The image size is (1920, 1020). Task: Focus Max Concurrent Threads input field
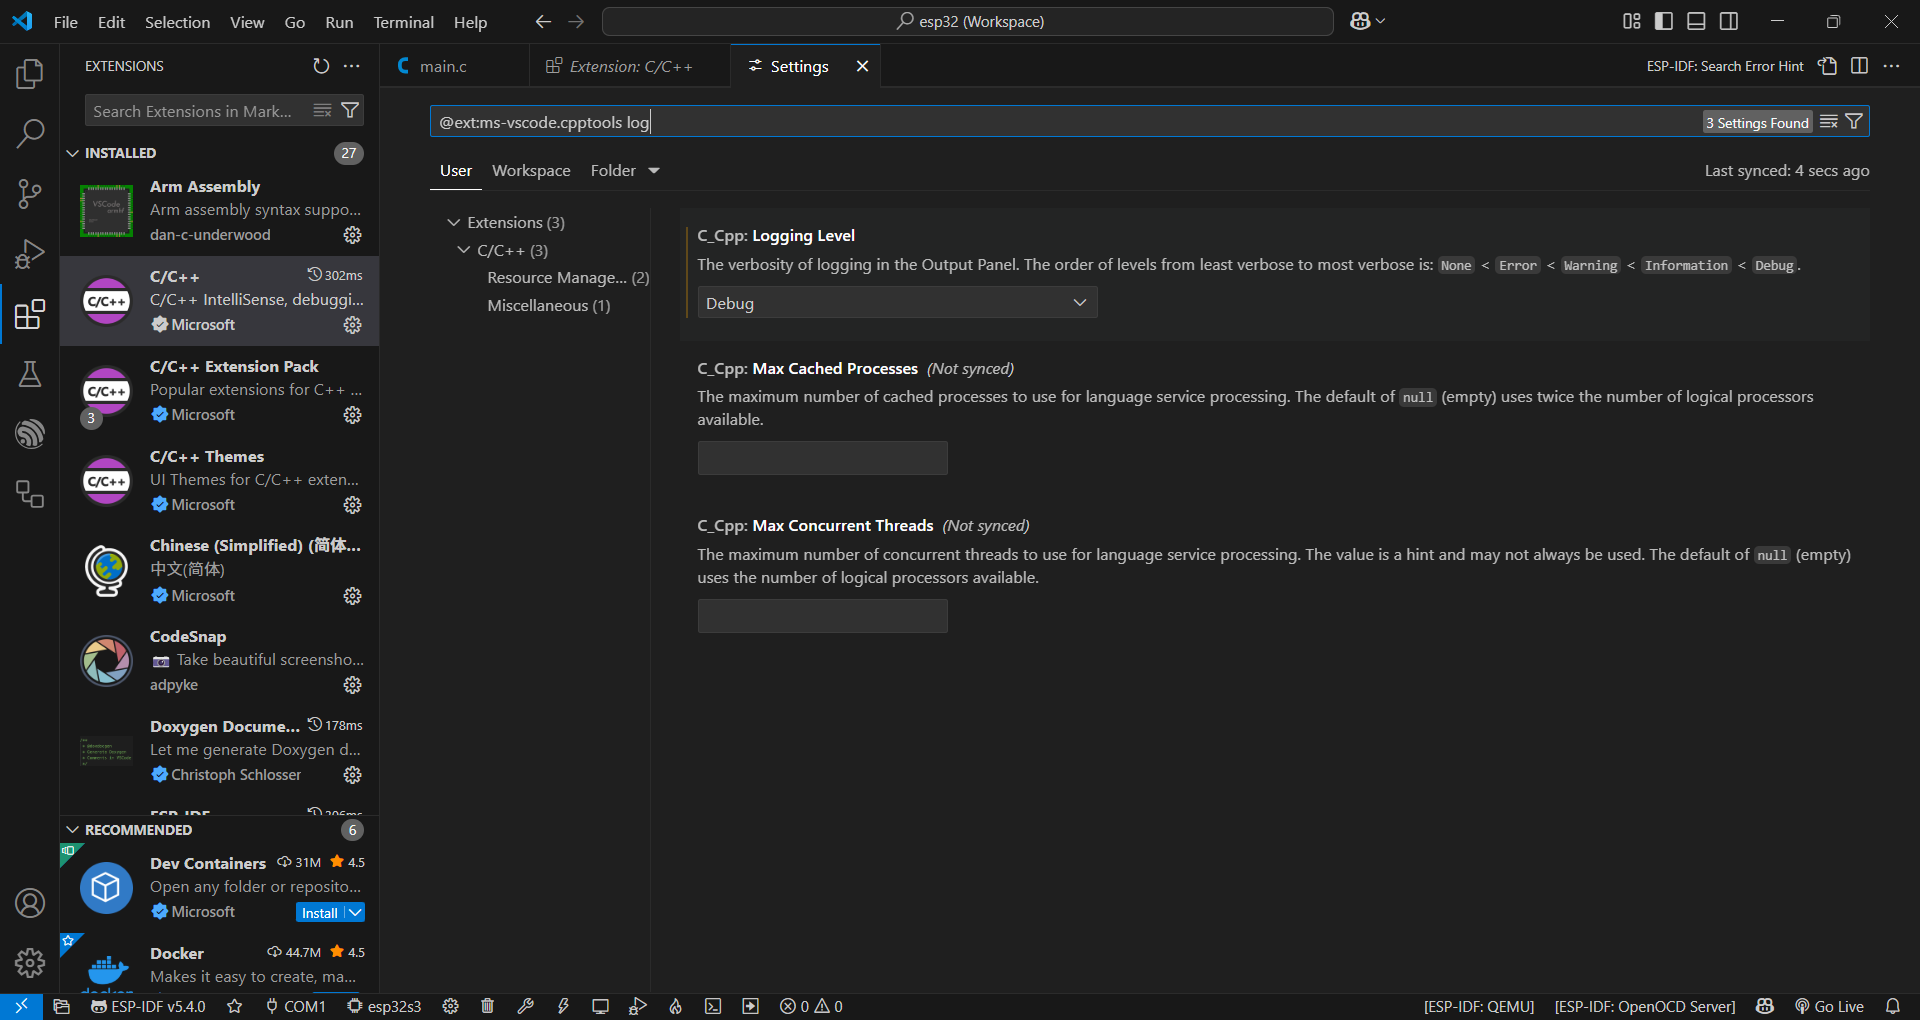pyautogui.click(x=822, y=616)
